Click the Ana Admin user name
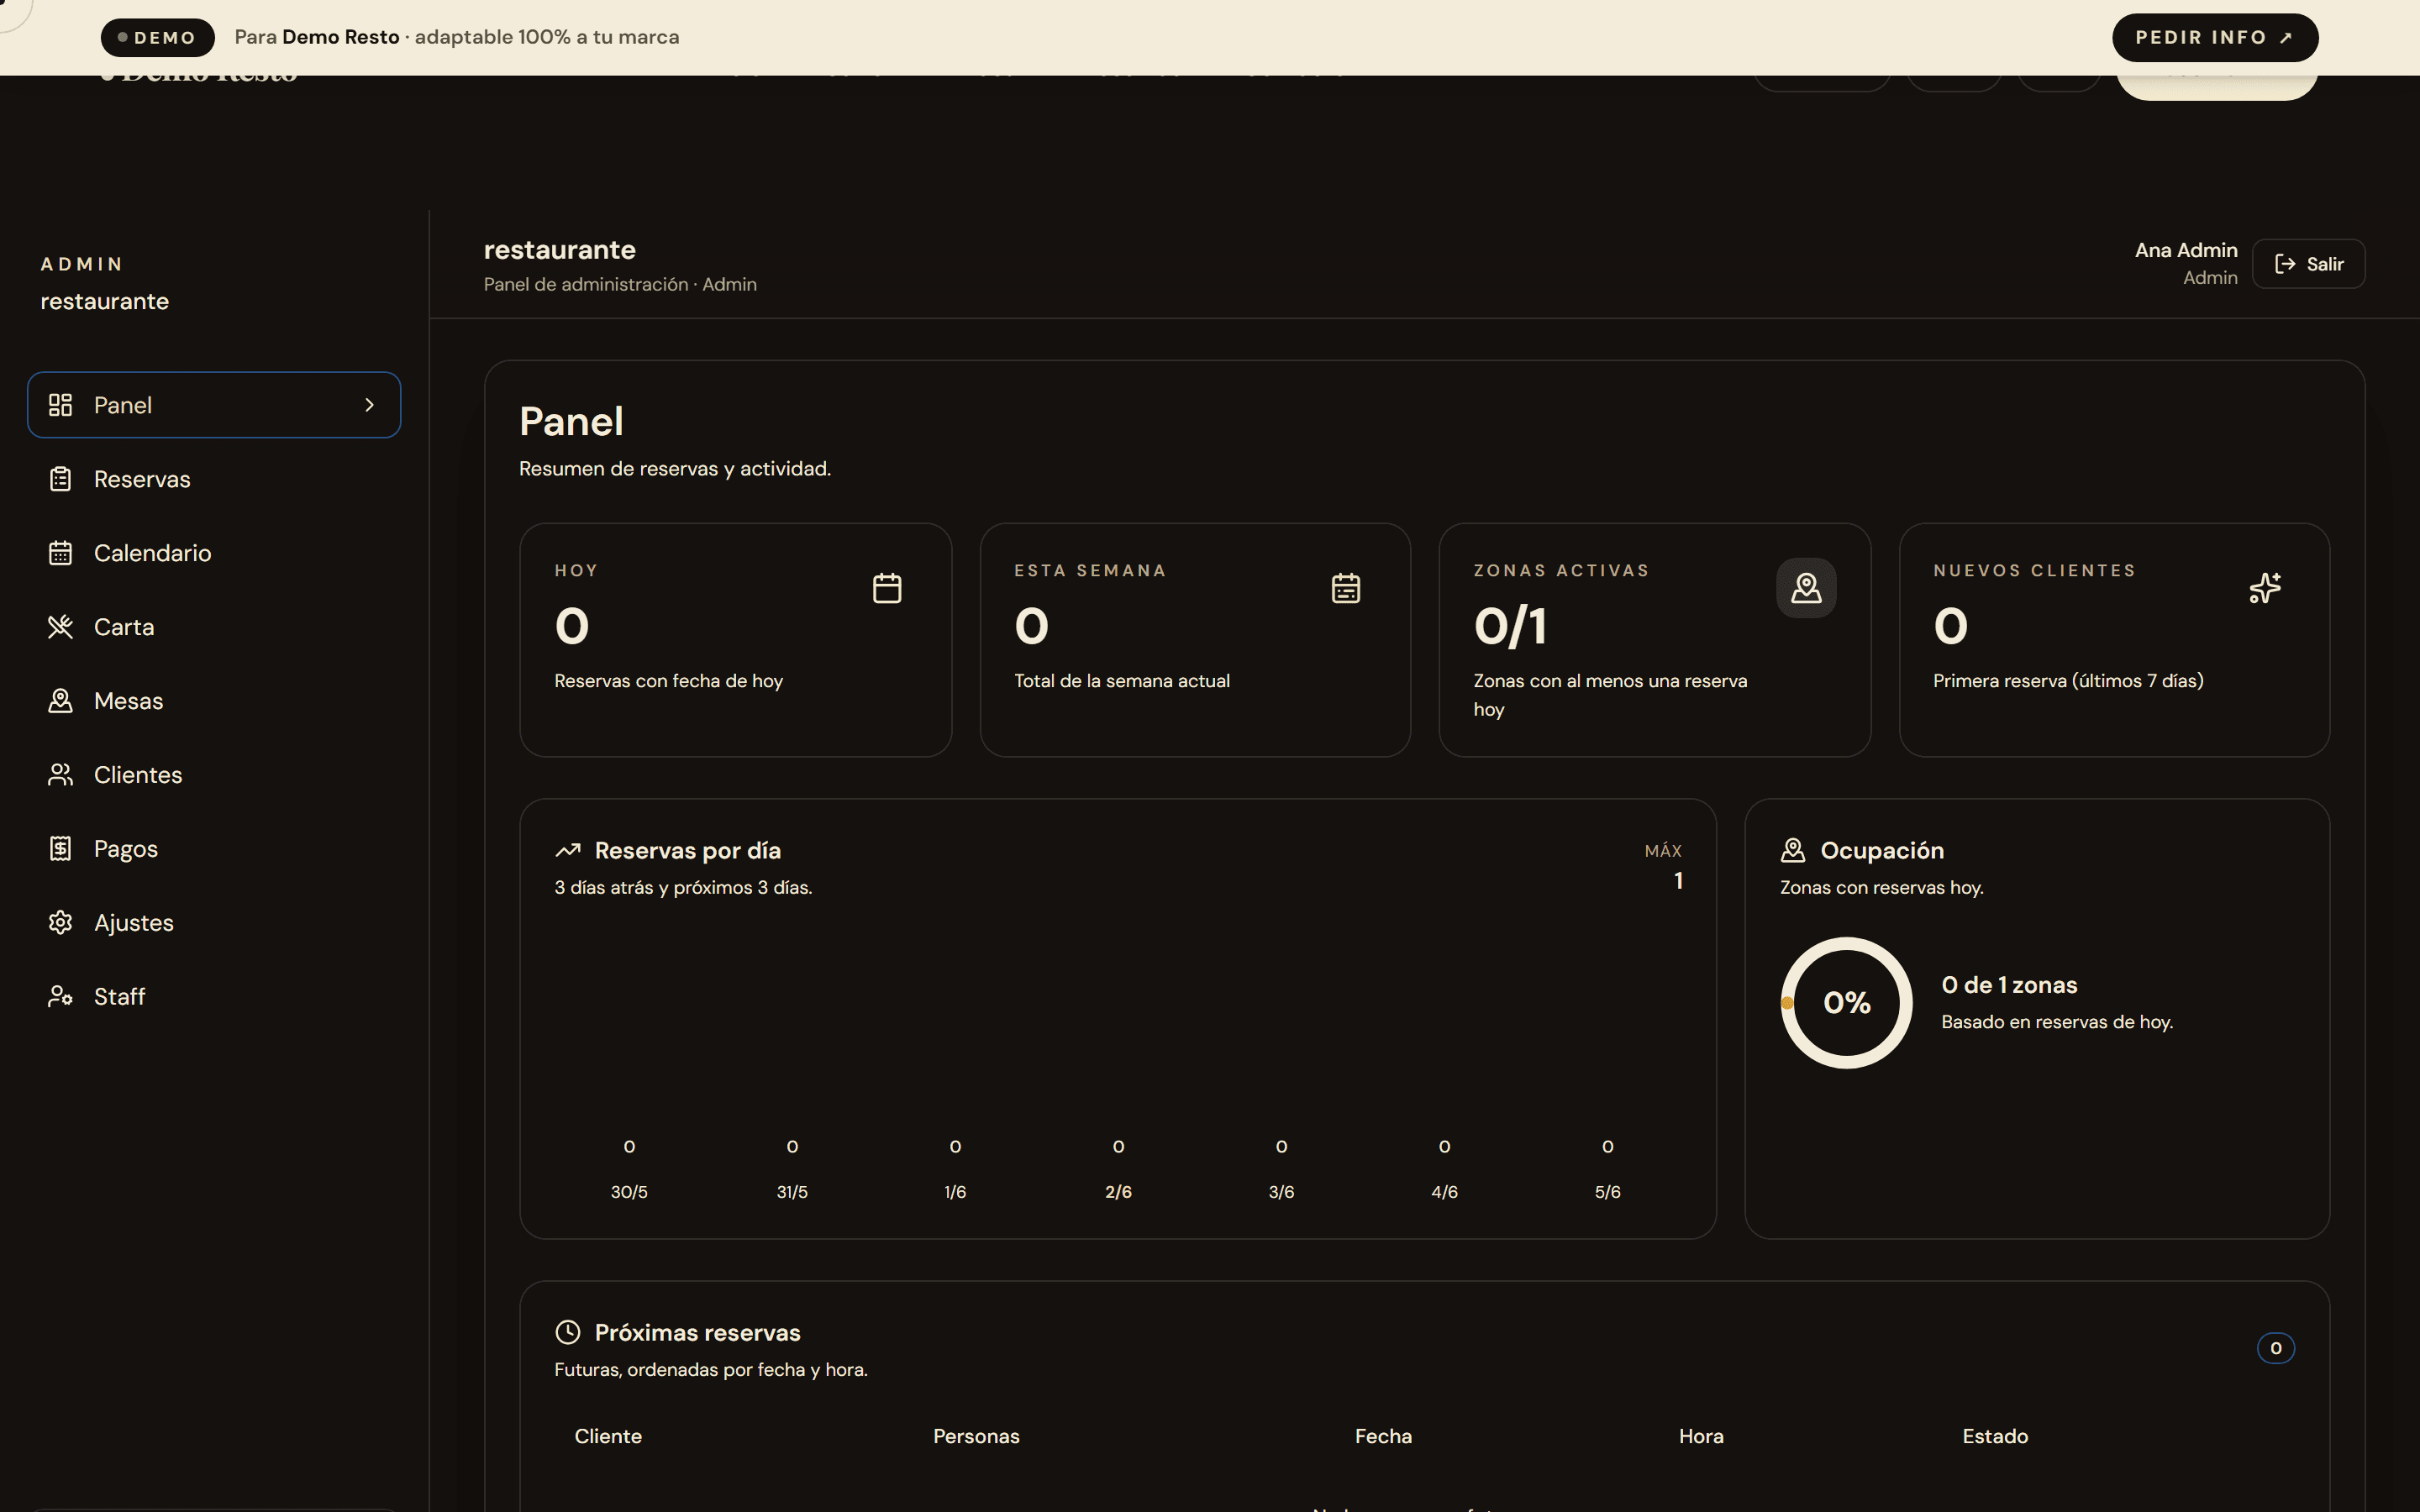Viewport: 2420px width, 1512px height. [x=2186, y=250]
